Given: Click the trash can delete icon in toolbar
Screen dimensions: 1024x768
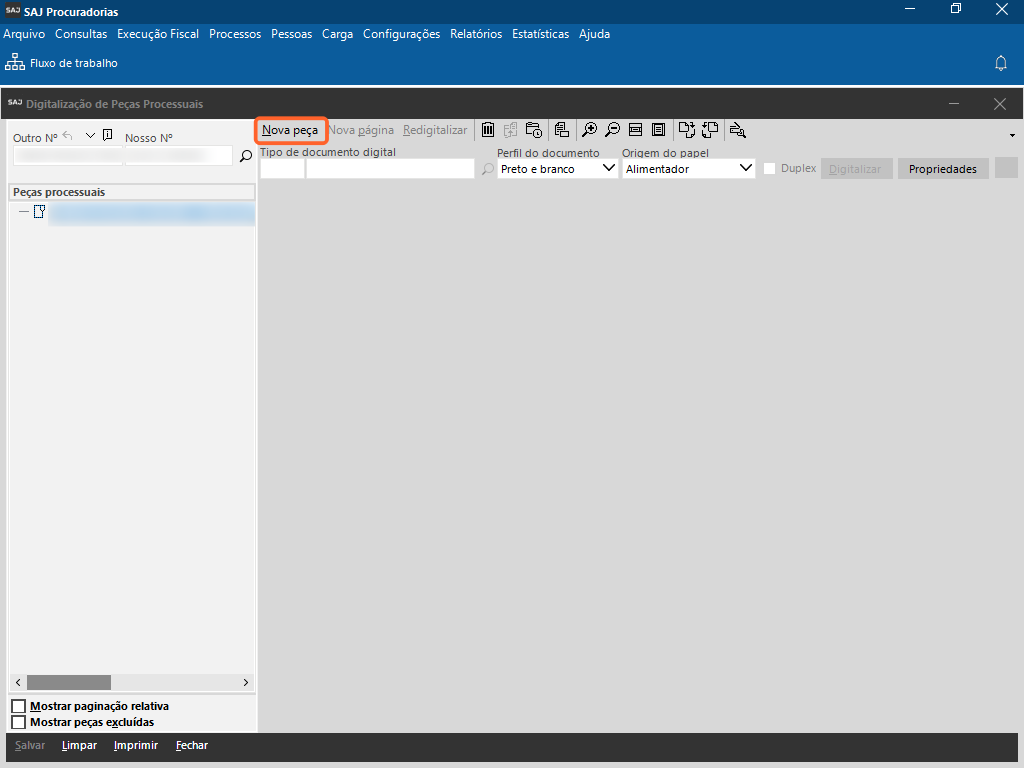Looking at the screenshot, I should tap(488, 130).
